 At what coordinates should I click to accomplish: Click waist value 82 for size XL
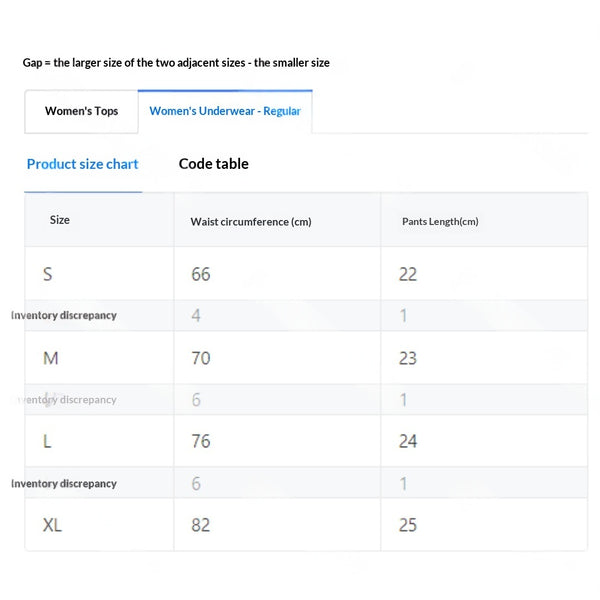[x=201, y=525]
